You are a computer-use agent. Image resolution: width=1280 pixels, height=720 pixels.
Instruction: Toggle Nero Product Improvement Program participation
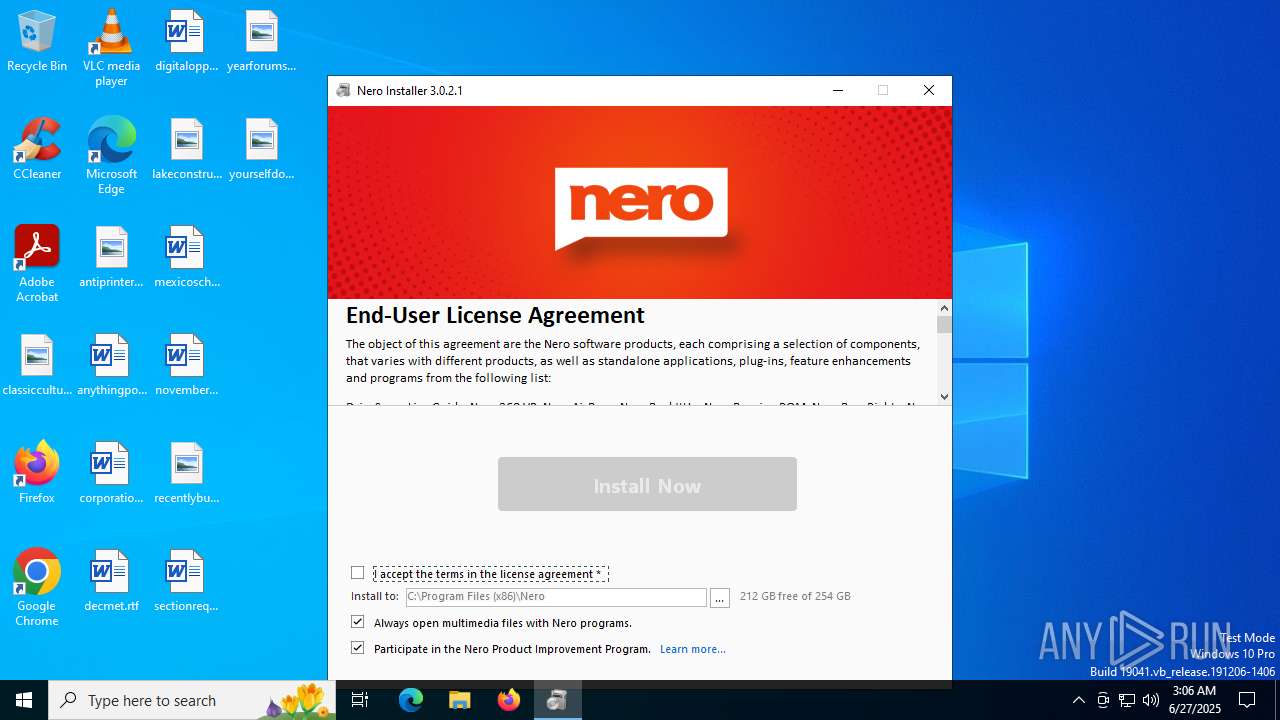[x=357, y=648]
